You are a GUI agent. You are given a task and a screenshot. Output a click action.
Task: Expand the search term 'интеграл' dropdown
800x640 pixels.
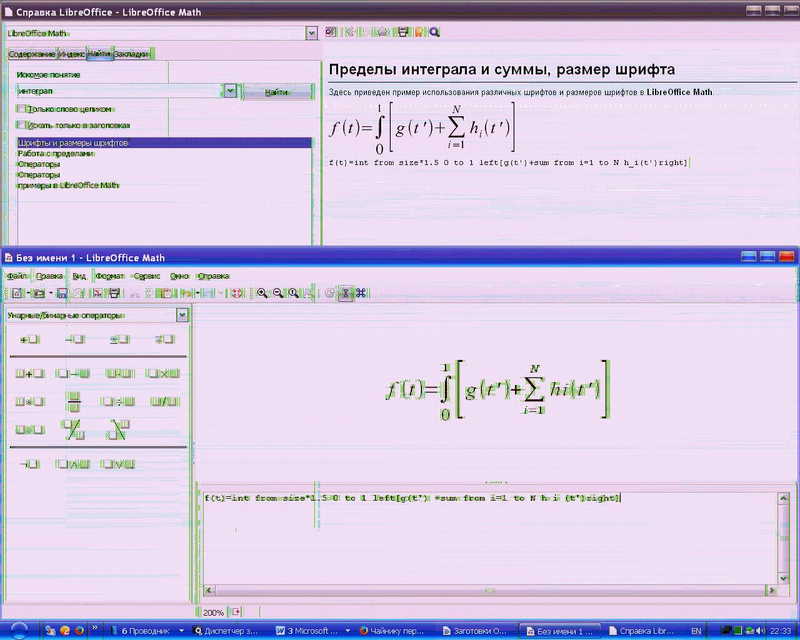pos(231,91)
